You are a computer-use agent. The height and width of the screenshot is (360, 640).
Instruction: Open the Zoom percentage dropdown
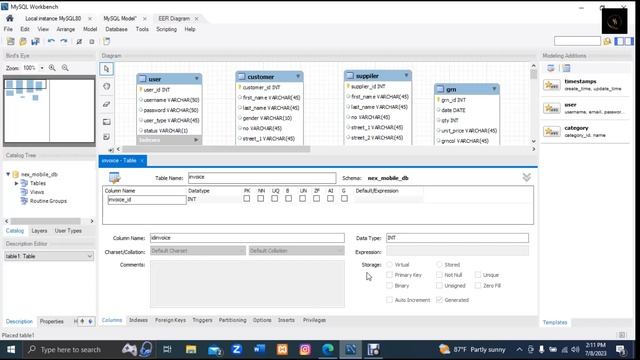point(42,68)
